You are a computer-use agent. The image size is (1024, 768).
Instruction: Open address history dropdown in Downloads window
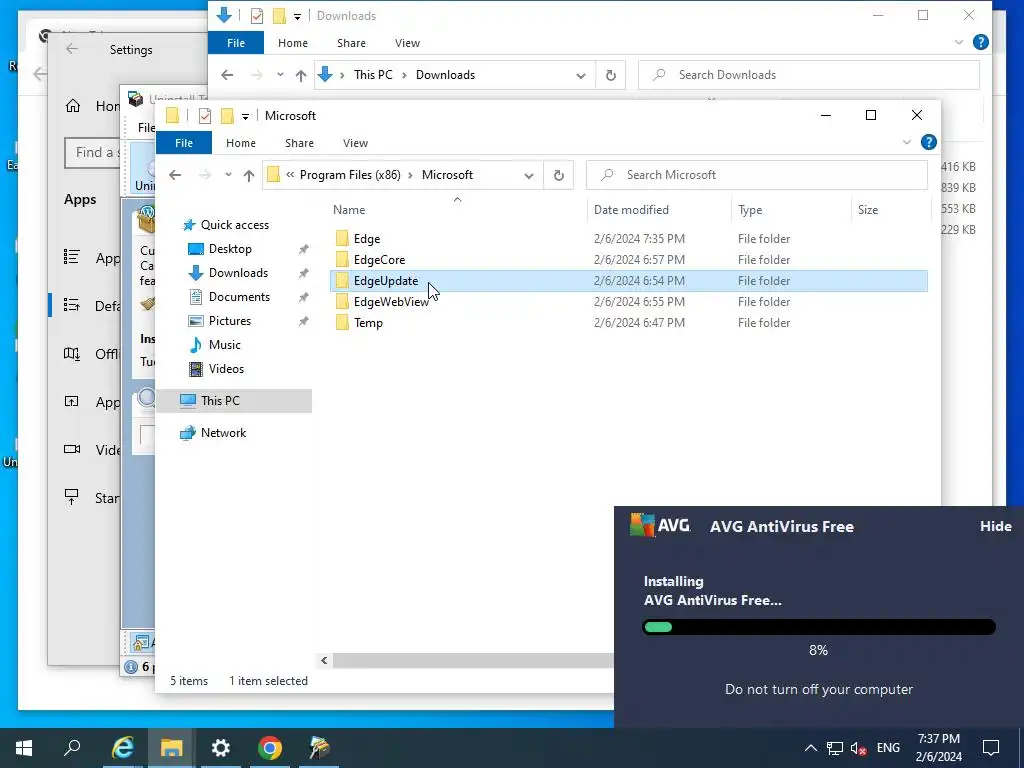point(581,76)
